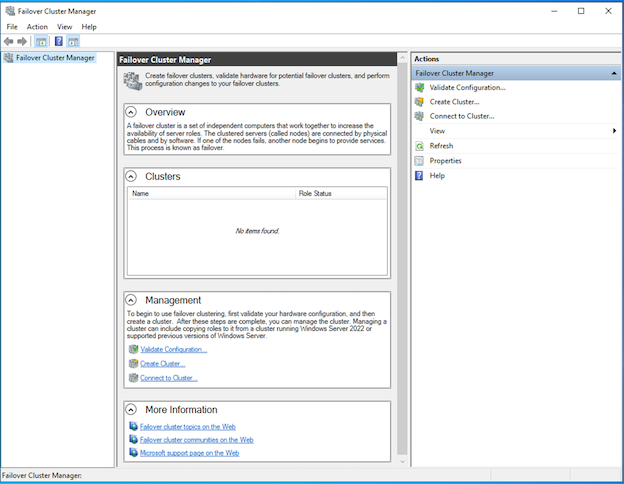The height and width of the screenshot is (484, 624).
Task: Open Properties from the Actions pane
Action: [445, 161]
